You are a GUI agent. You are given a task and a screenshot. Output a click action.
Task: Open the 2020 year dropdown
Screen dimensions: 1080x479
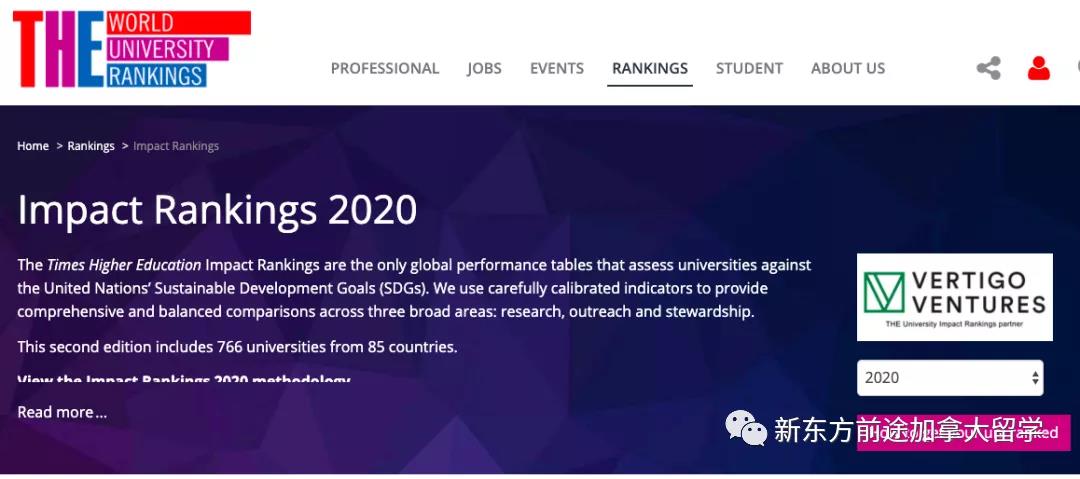click(x=950, y=378)
